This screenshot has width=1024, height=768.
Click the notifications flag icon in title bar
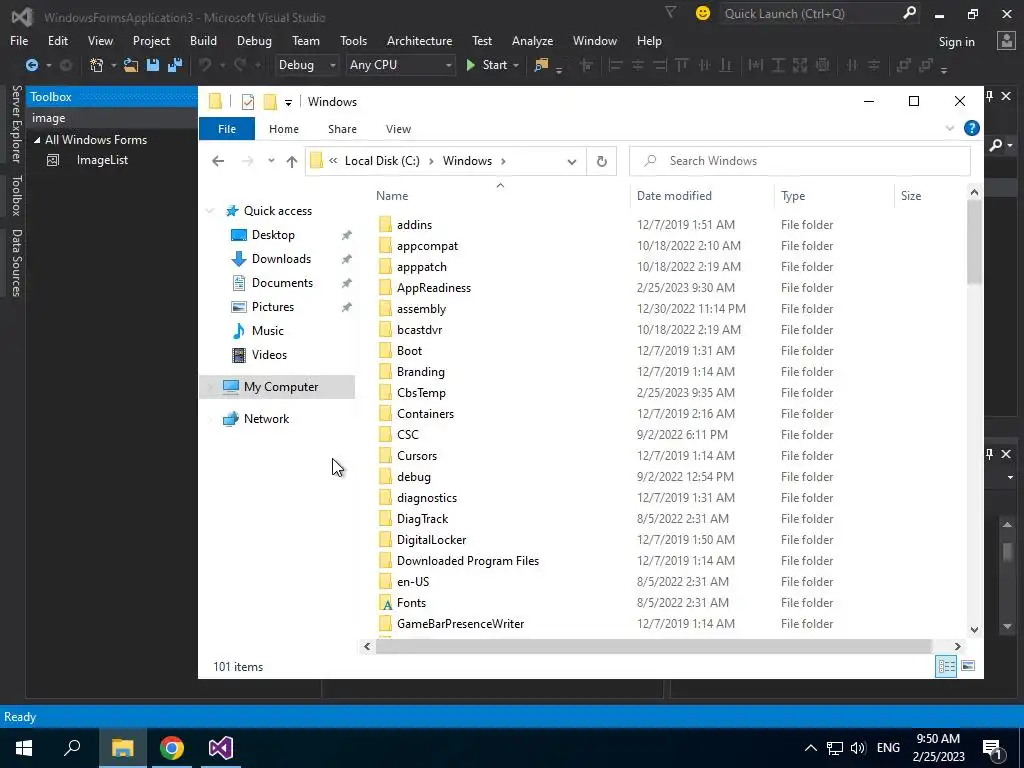coord(670,12)
